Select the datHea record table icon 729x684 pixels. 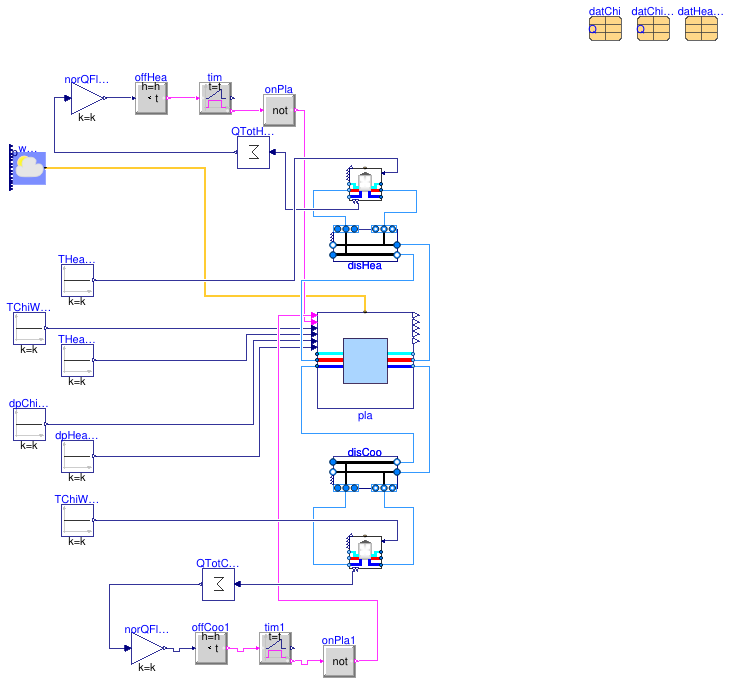click(x=701, y=29)
